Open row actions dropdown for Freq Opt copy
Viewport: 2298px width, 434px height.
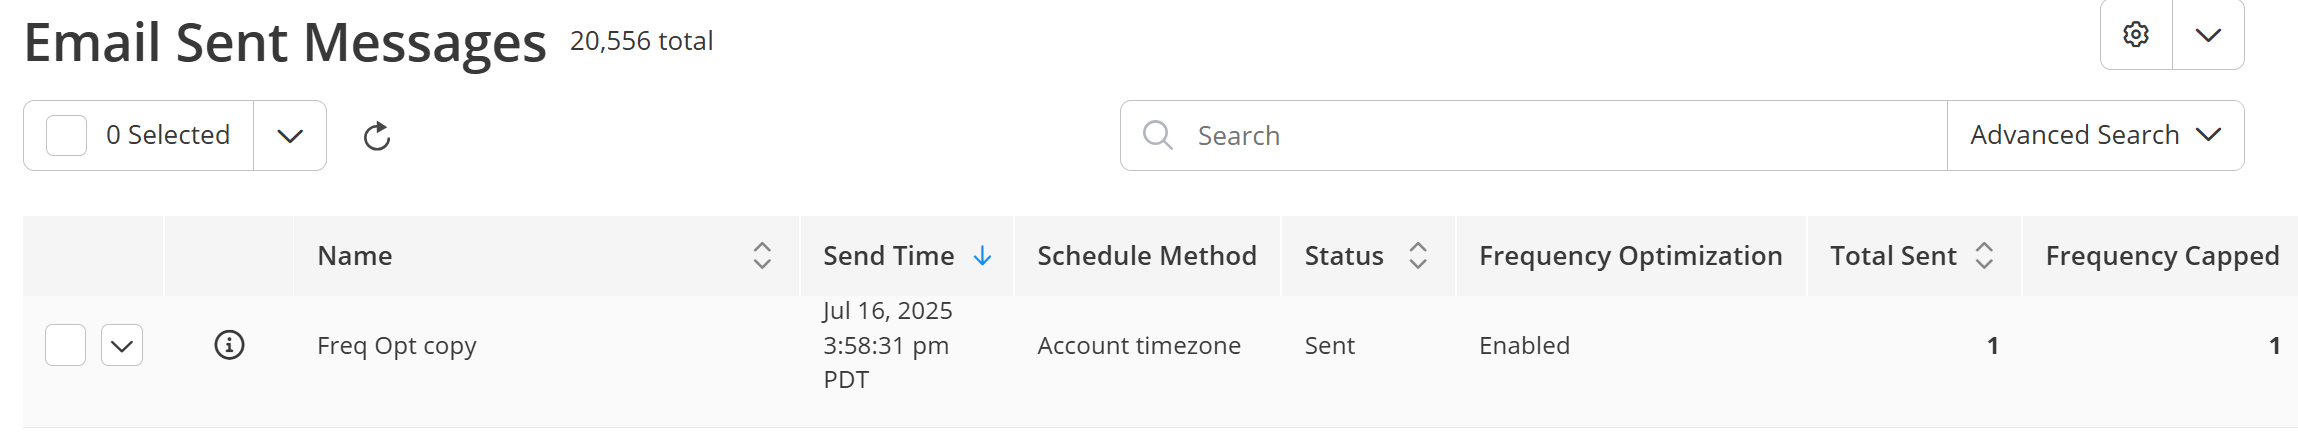[x=122, y=345]
